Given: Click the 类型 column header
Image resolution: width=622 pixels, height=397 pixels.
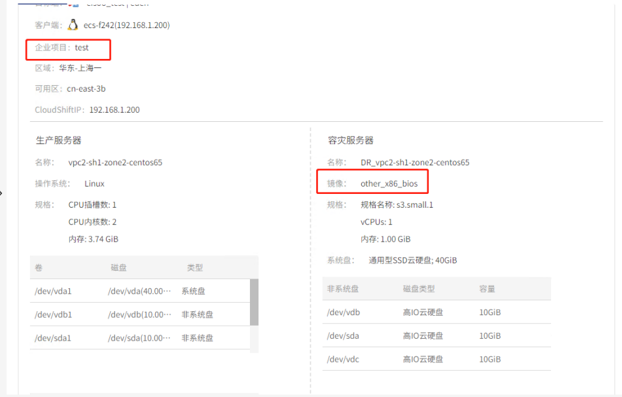Looking at the screenshot, I should tap(195, 268).
